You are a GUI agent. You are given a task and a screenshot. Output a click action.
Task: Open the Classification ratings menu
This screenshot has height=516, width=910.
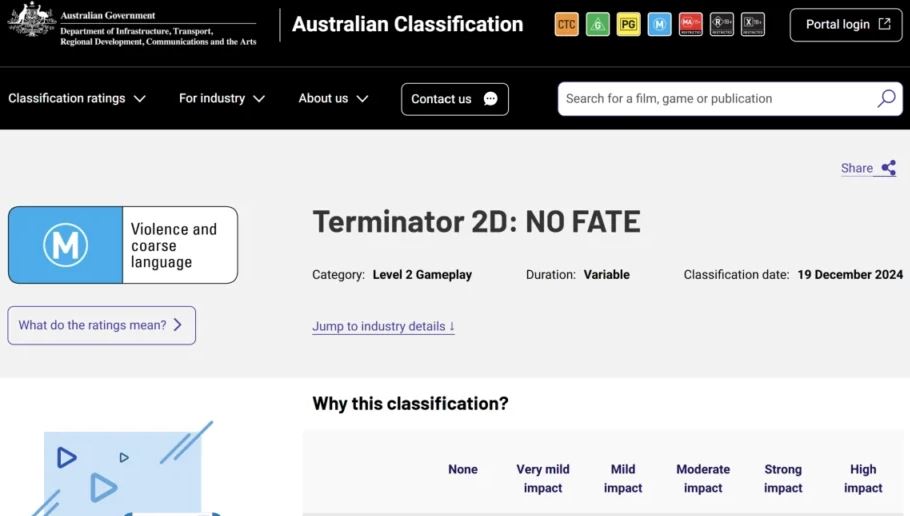(x=77, y=99)
